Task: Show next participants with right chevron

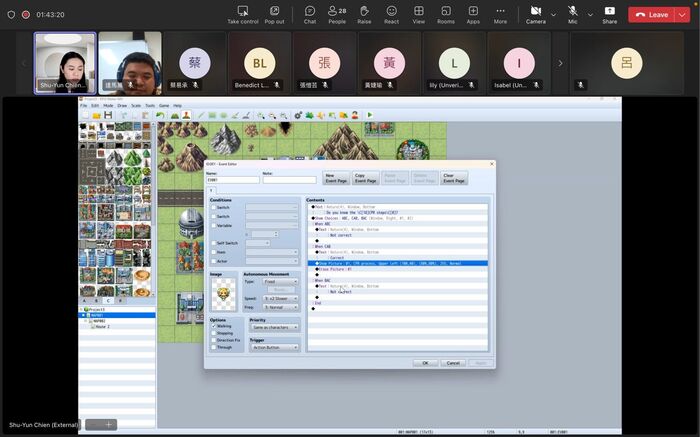Action: pyautogui.click(x=560, y=63)
